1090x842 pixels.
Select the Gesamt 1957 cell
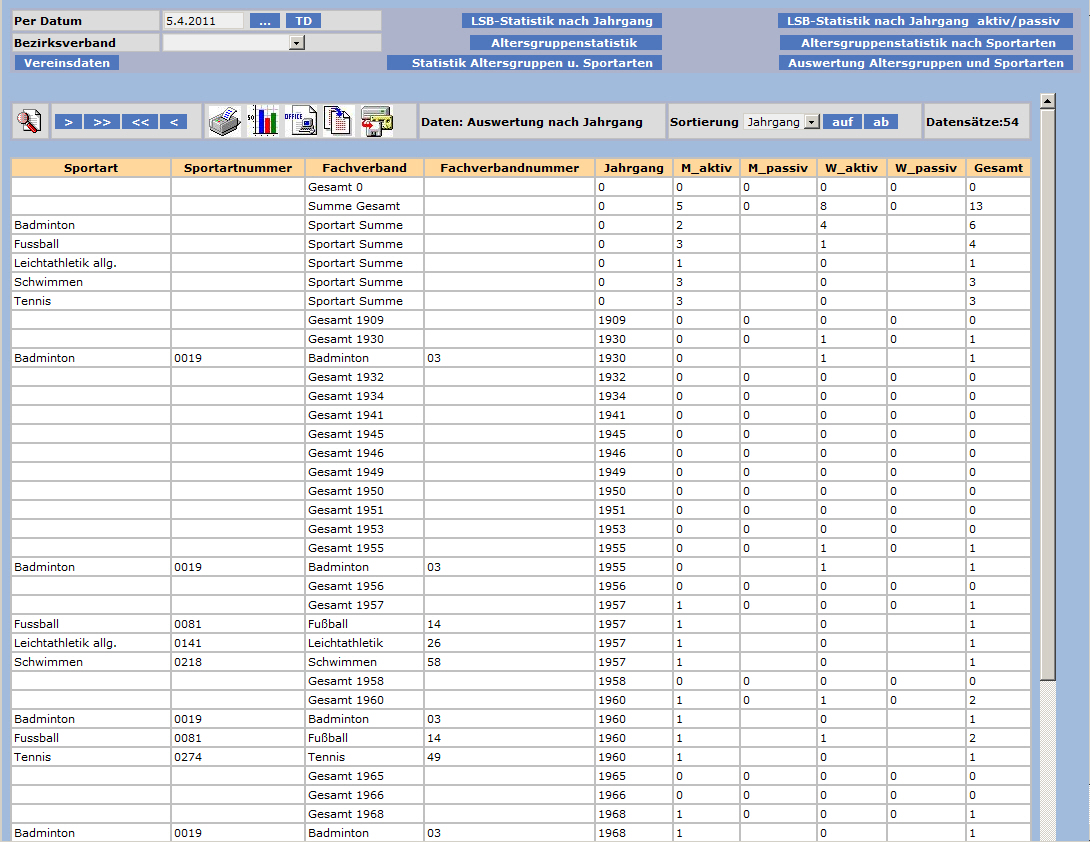(x=364, y=606)
